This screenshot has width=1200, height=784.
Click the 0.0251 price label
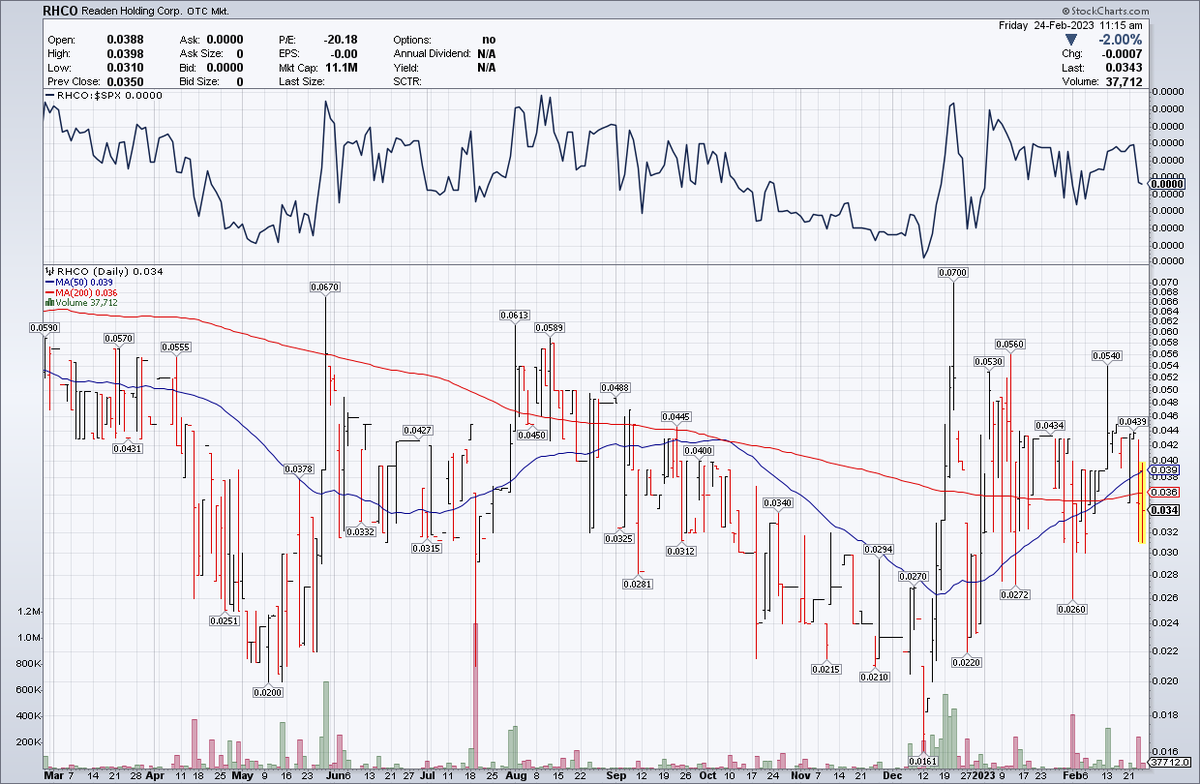click(x=224, y=621)
